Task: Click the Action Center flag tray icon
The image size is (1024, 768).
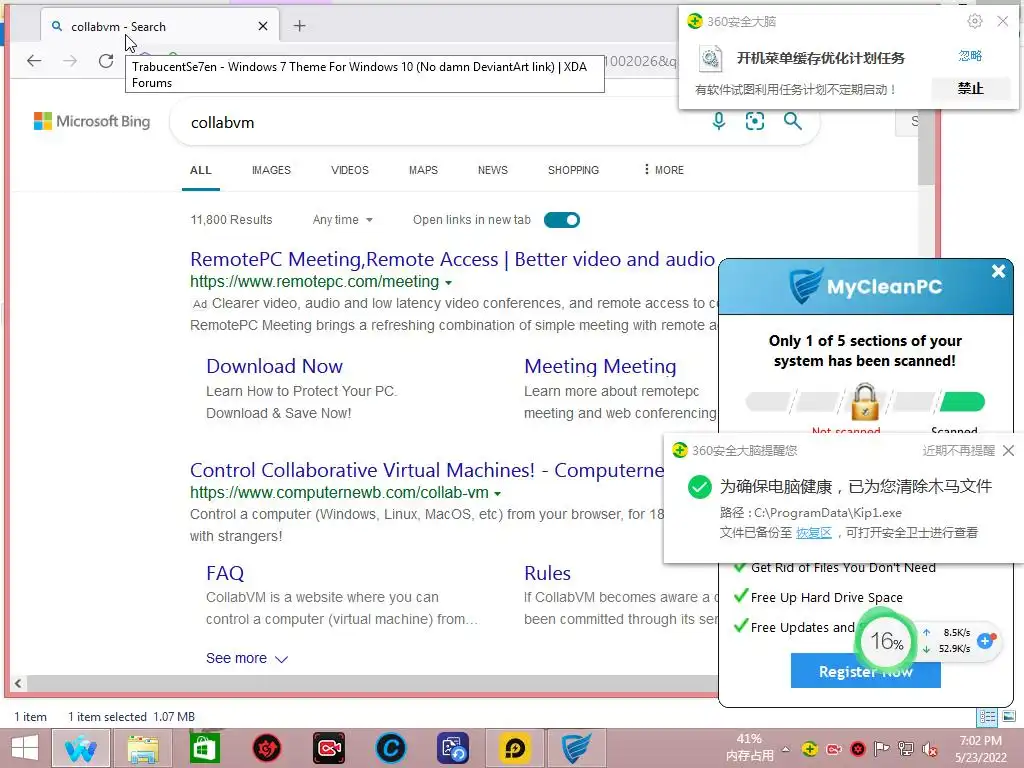Action: pyautogui.click(x=882, y=750)
